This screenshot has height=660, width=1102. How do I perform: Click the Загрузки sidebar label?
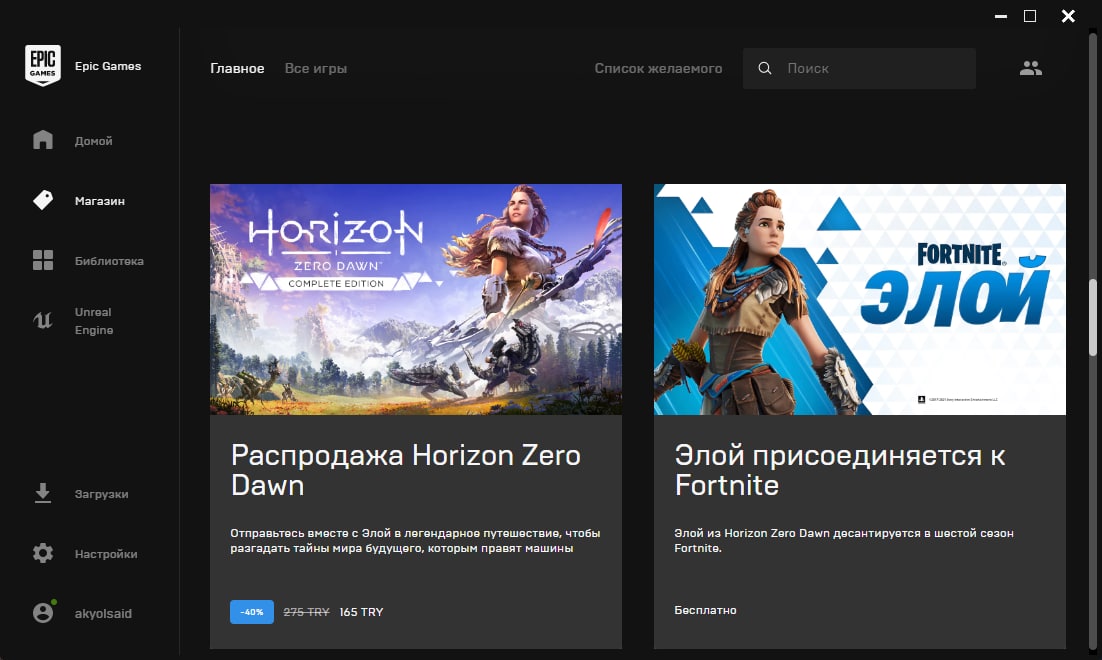101,494
